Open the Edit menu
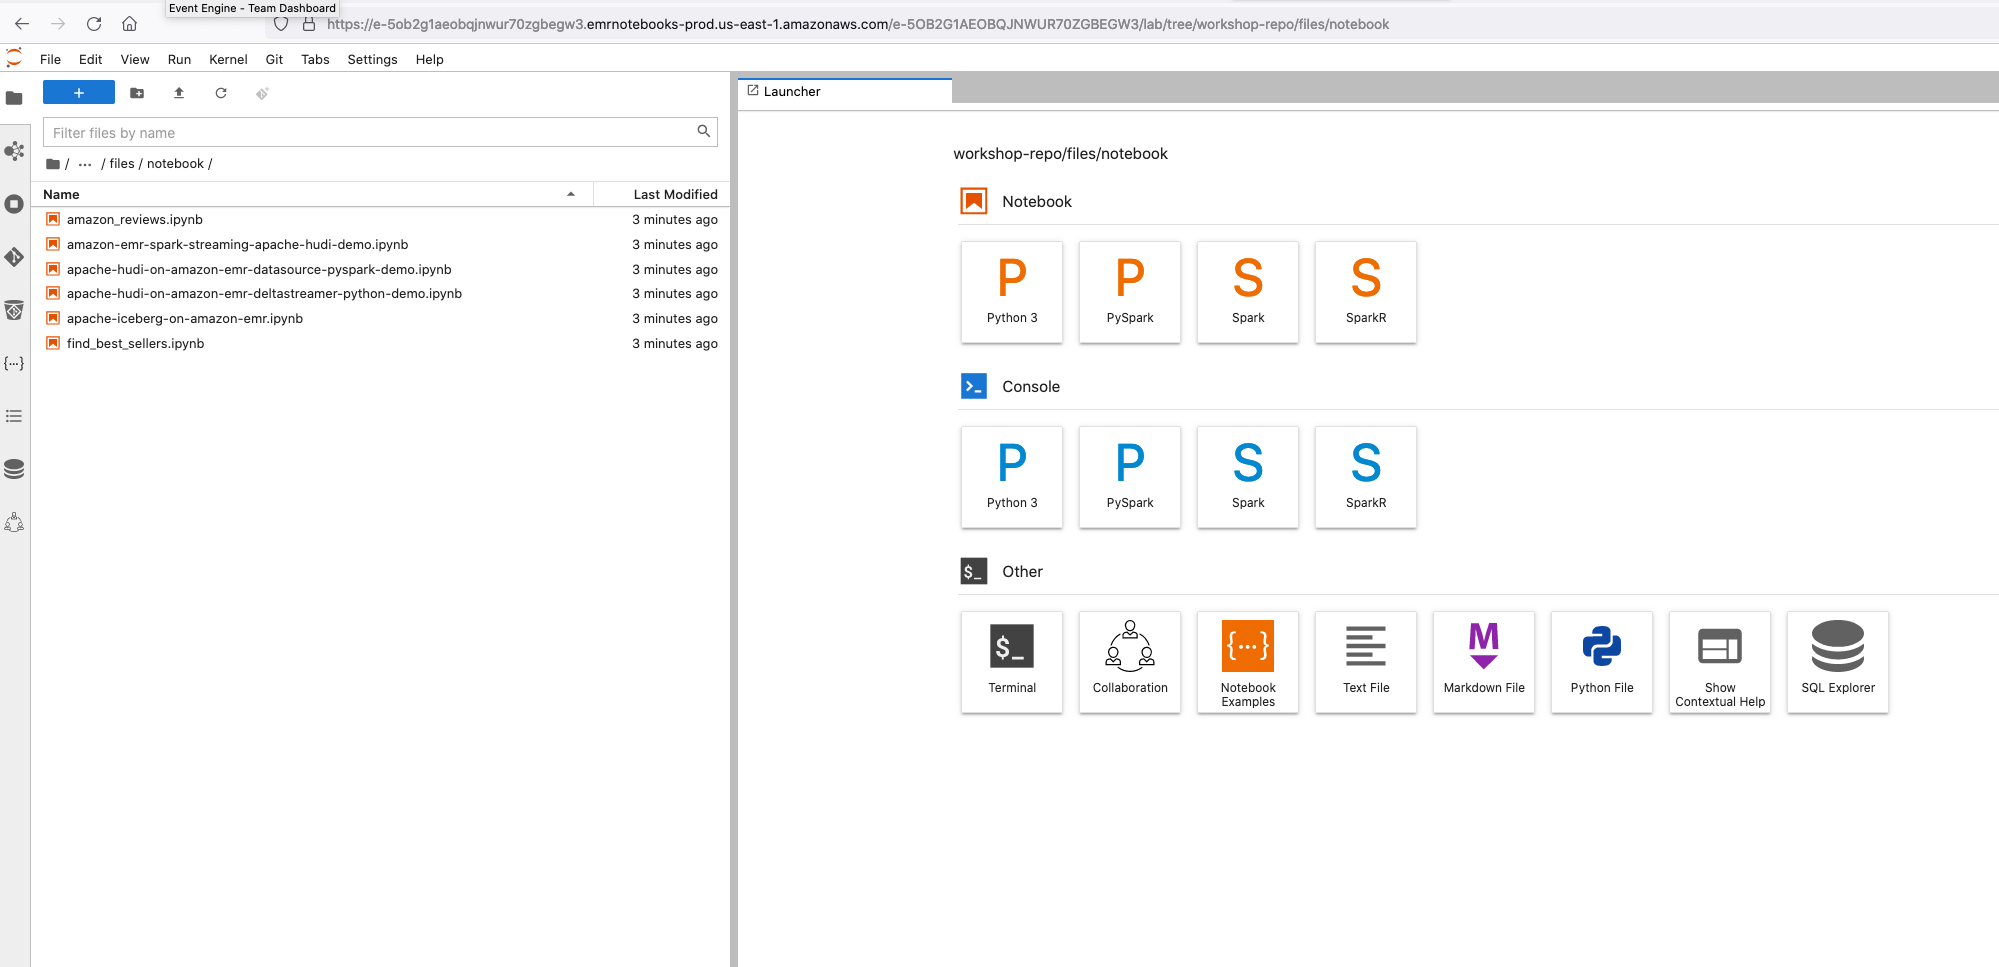Image resolution: width=1999 pixels, height=967 pixels. (90, 59)
